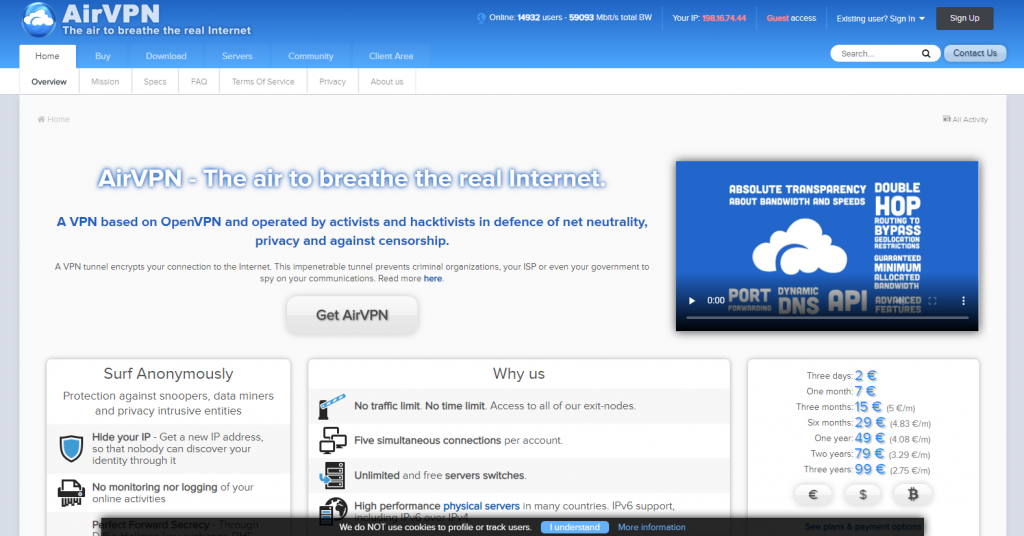Open the Community tab
1024x536 pixels.
pos(311,56)
